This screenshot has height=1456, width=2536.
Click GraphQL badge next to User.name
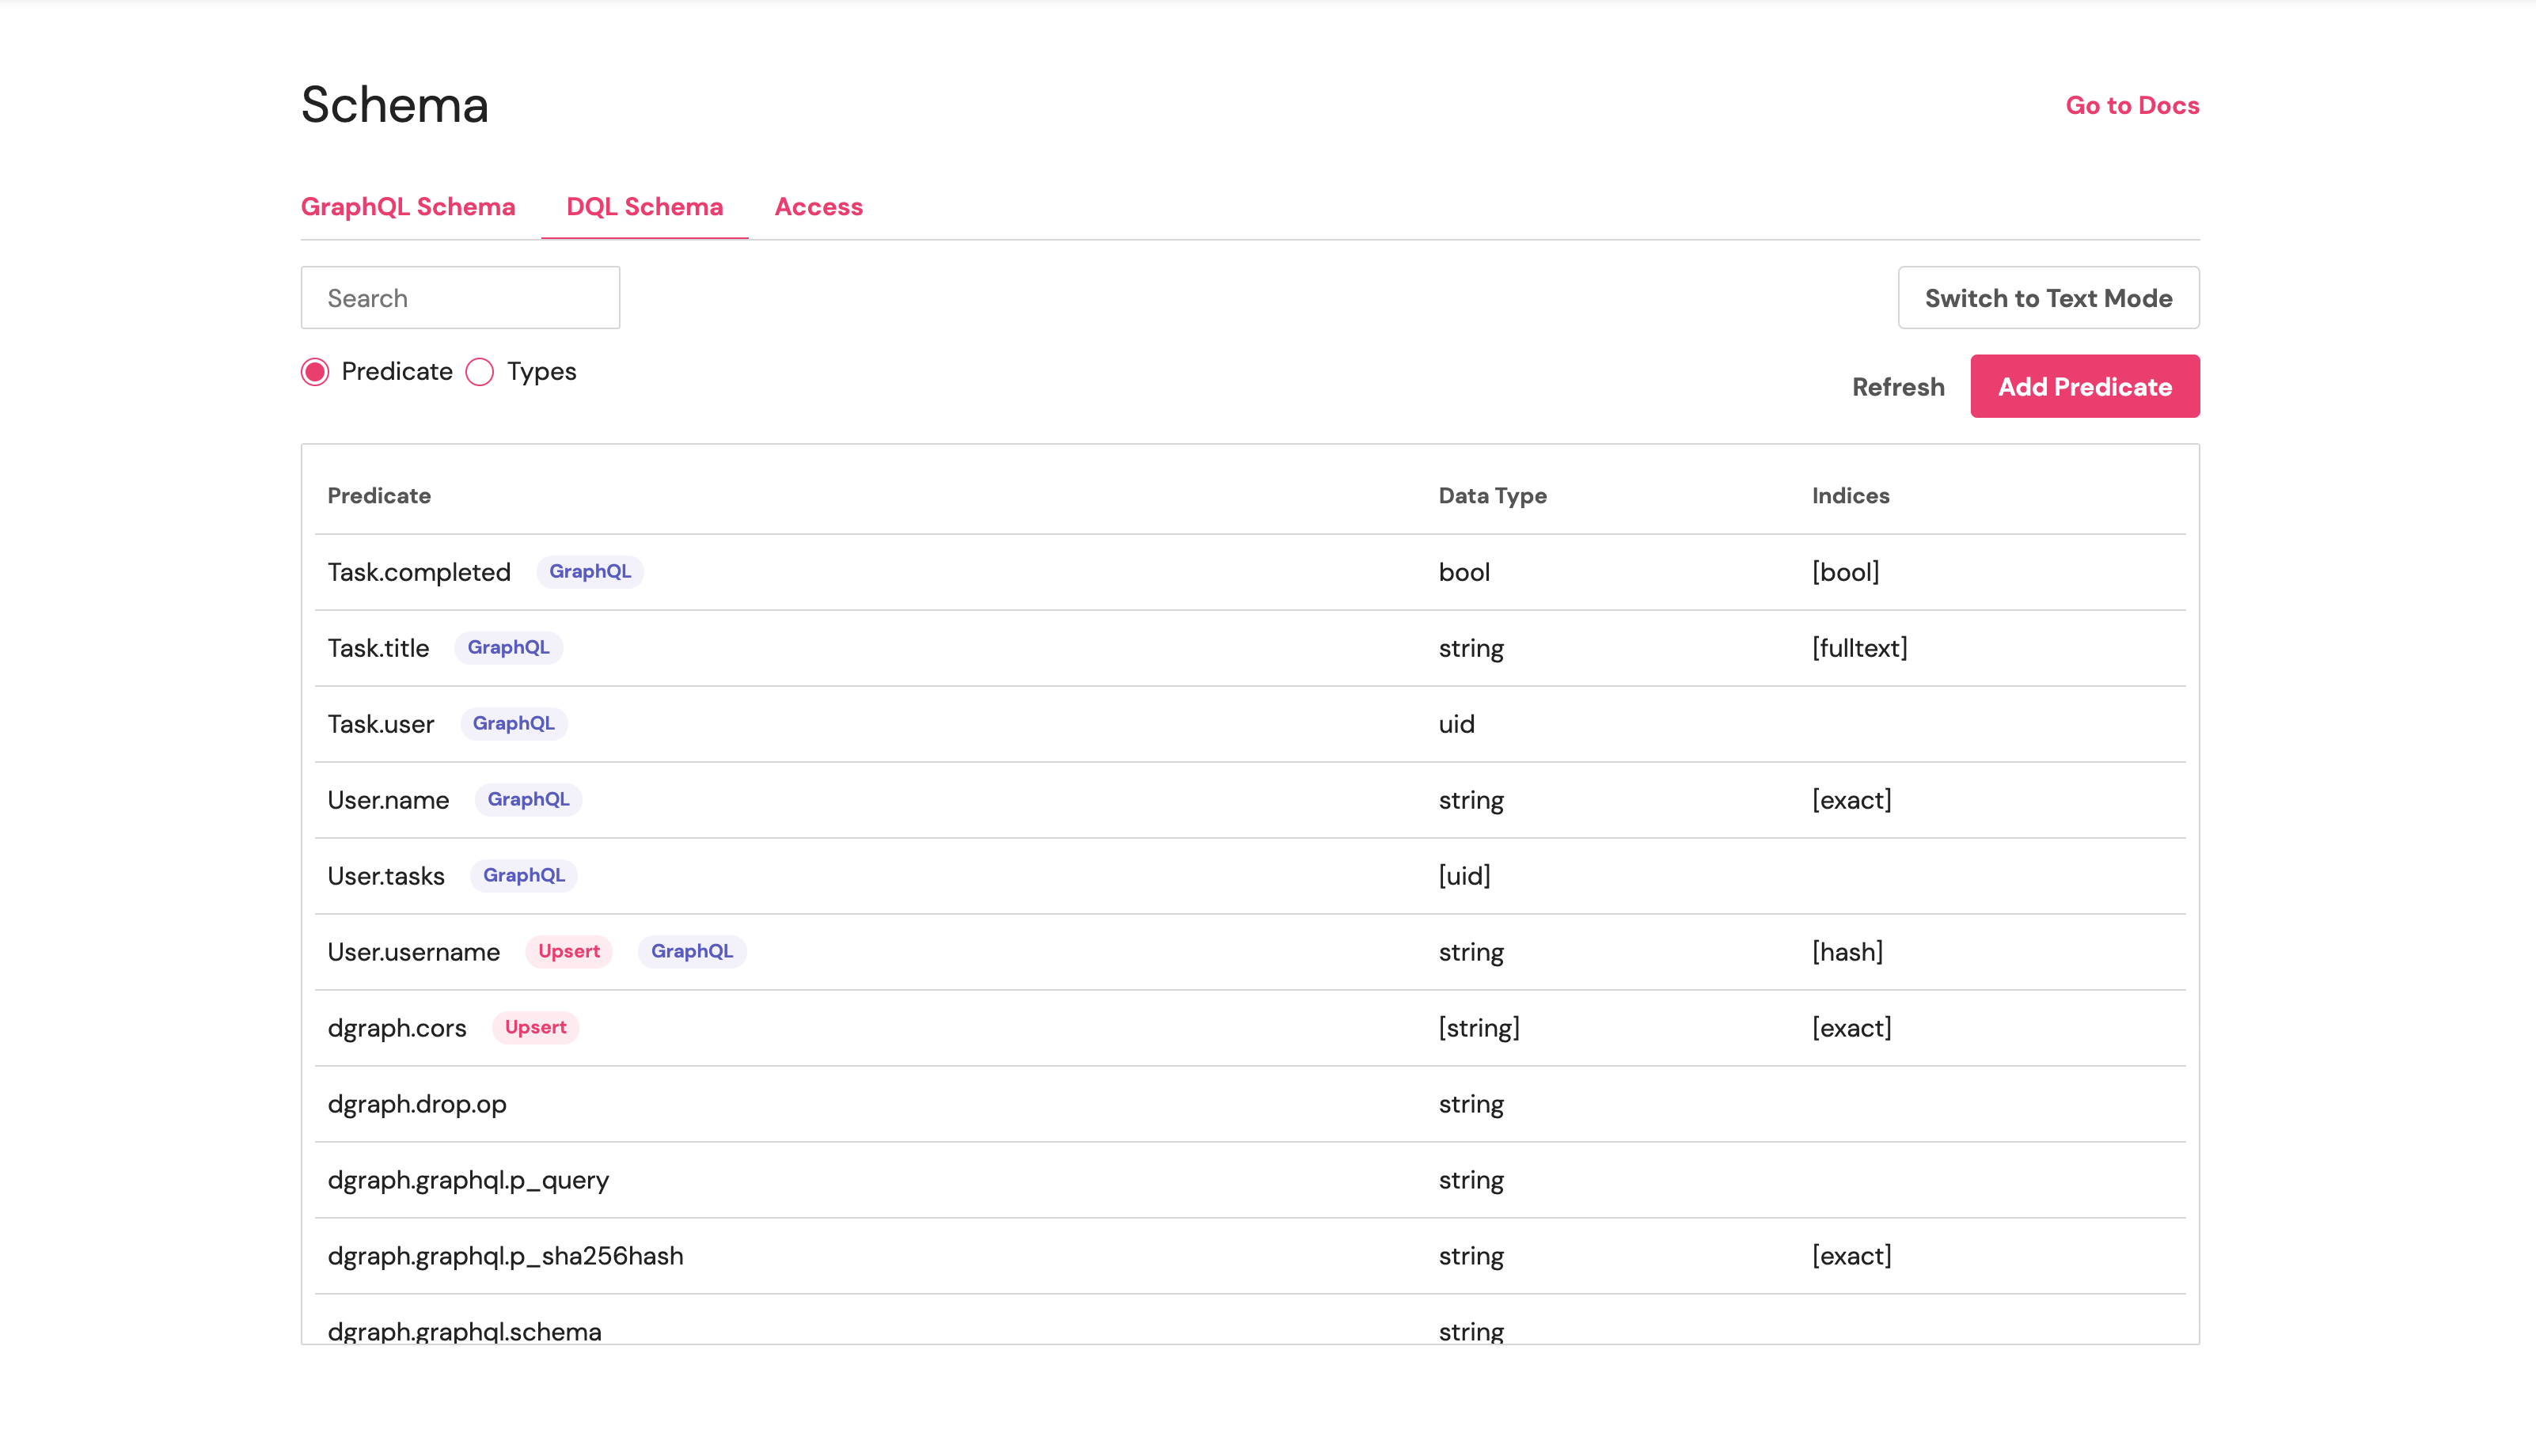coord(528,799)
